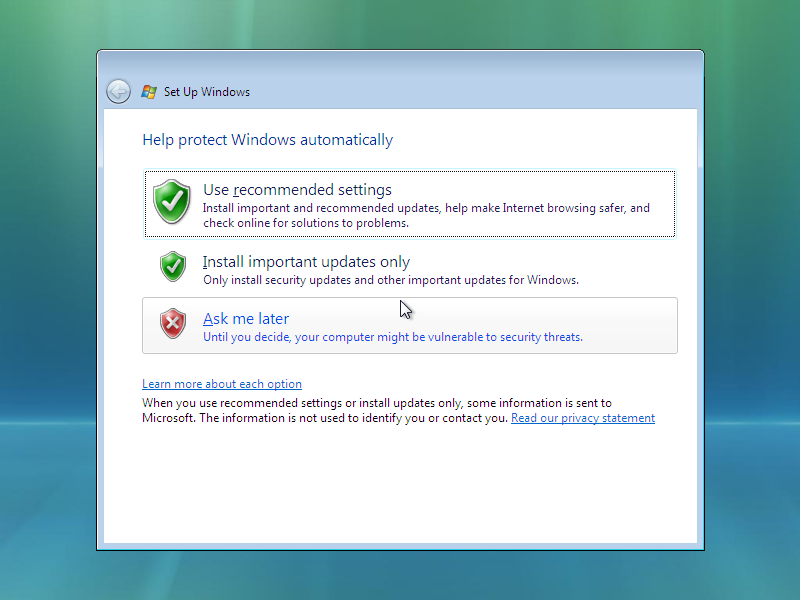800x600 pixels.
Task: Choose Use recommended settings
Action: (410, 204)
